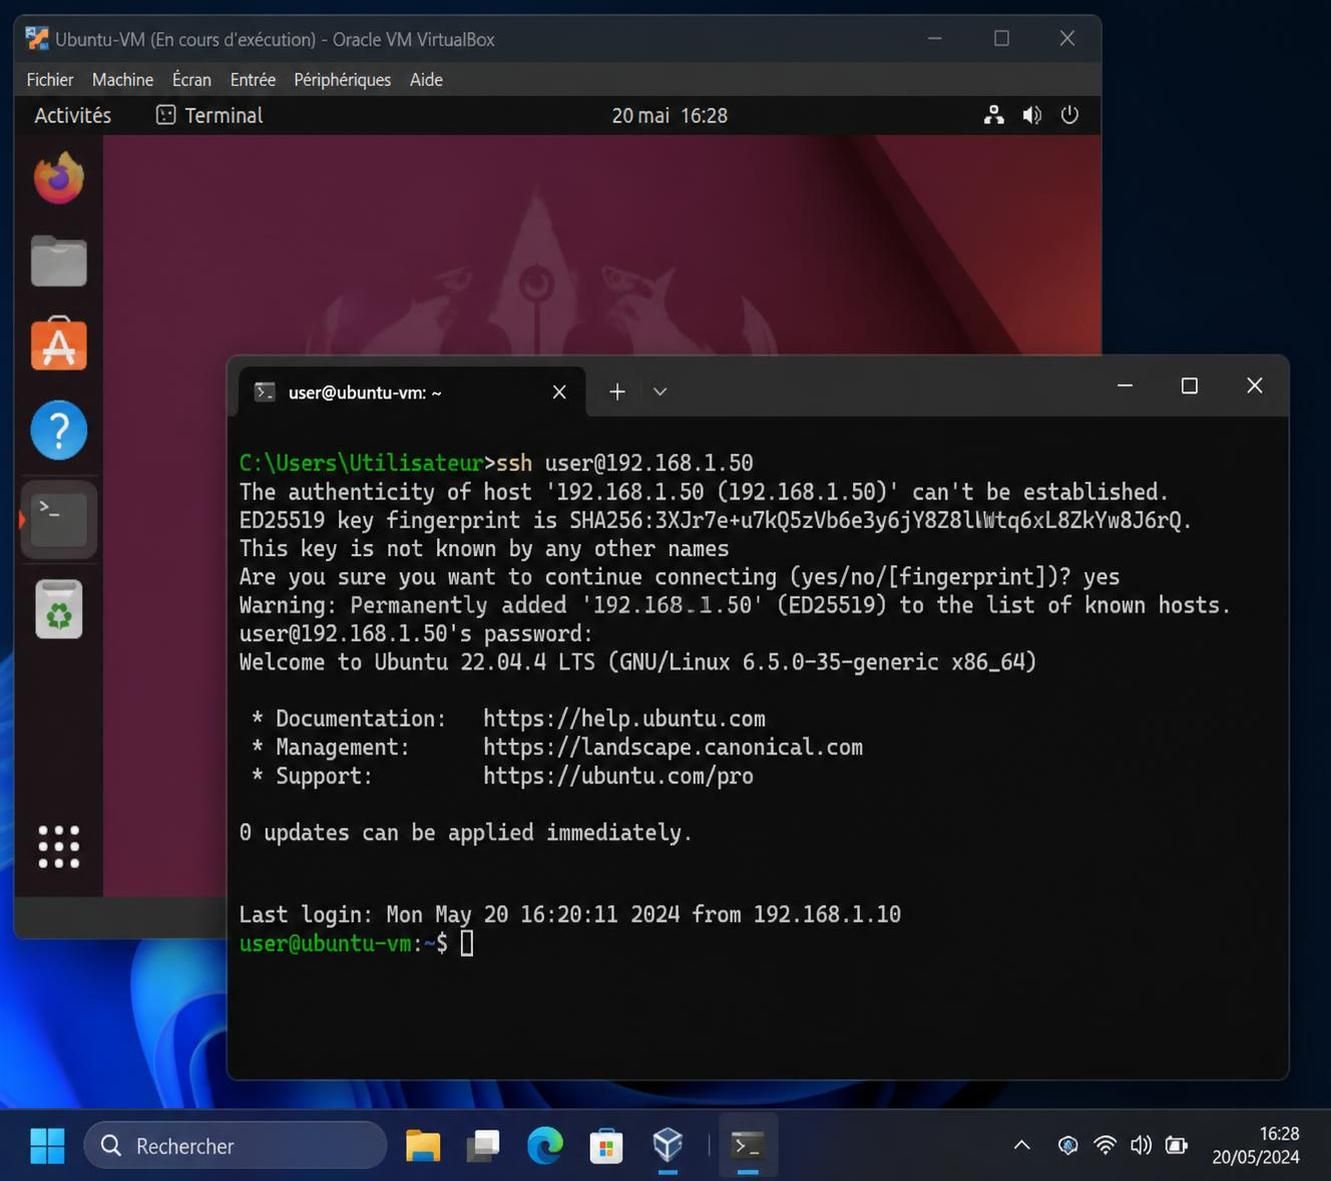The height and width of the screenshot is (1181, 1331).
Task: Open Task View on the Windows taskbar
Action: tap(483, 1146)
